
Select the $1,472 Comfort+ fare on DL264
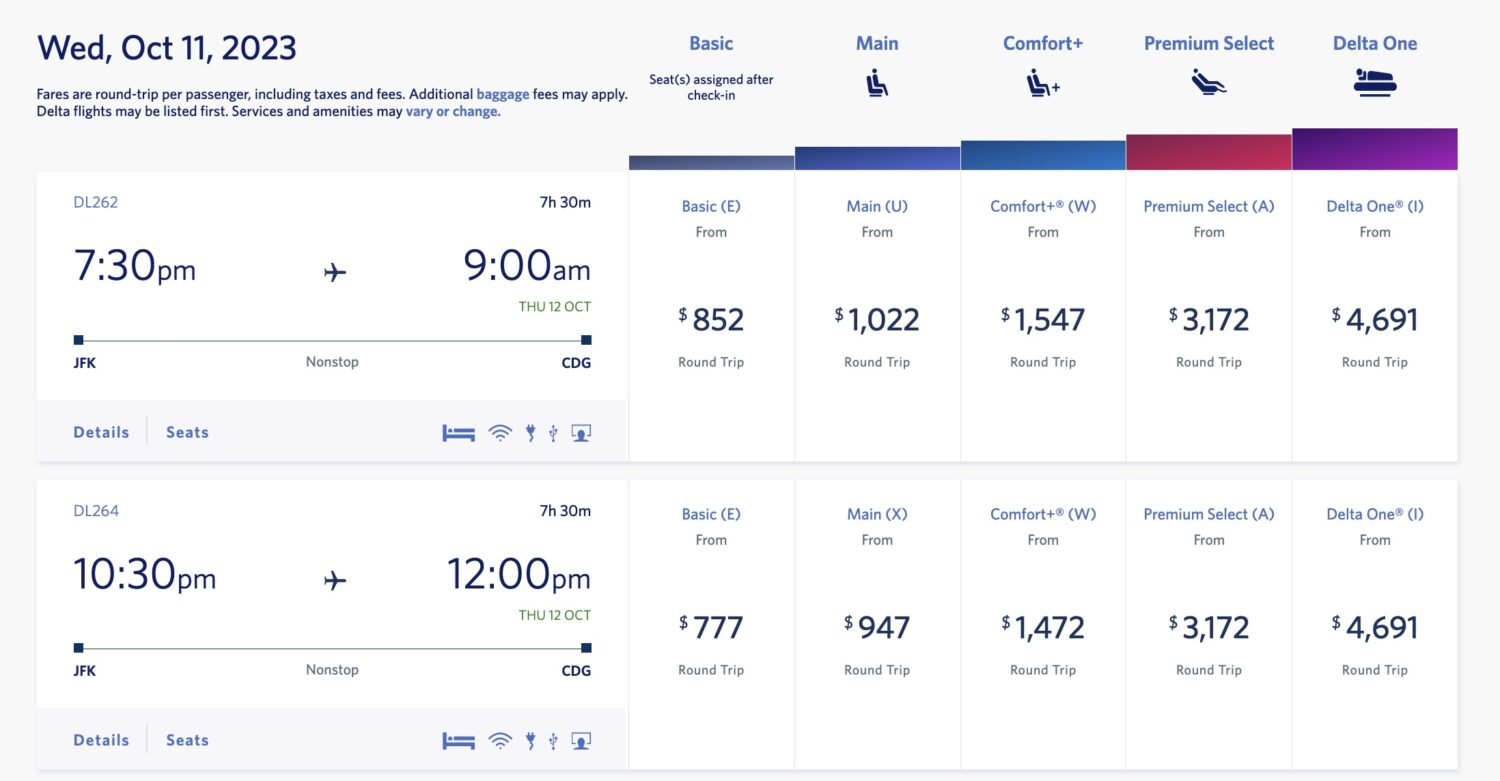1043,627
